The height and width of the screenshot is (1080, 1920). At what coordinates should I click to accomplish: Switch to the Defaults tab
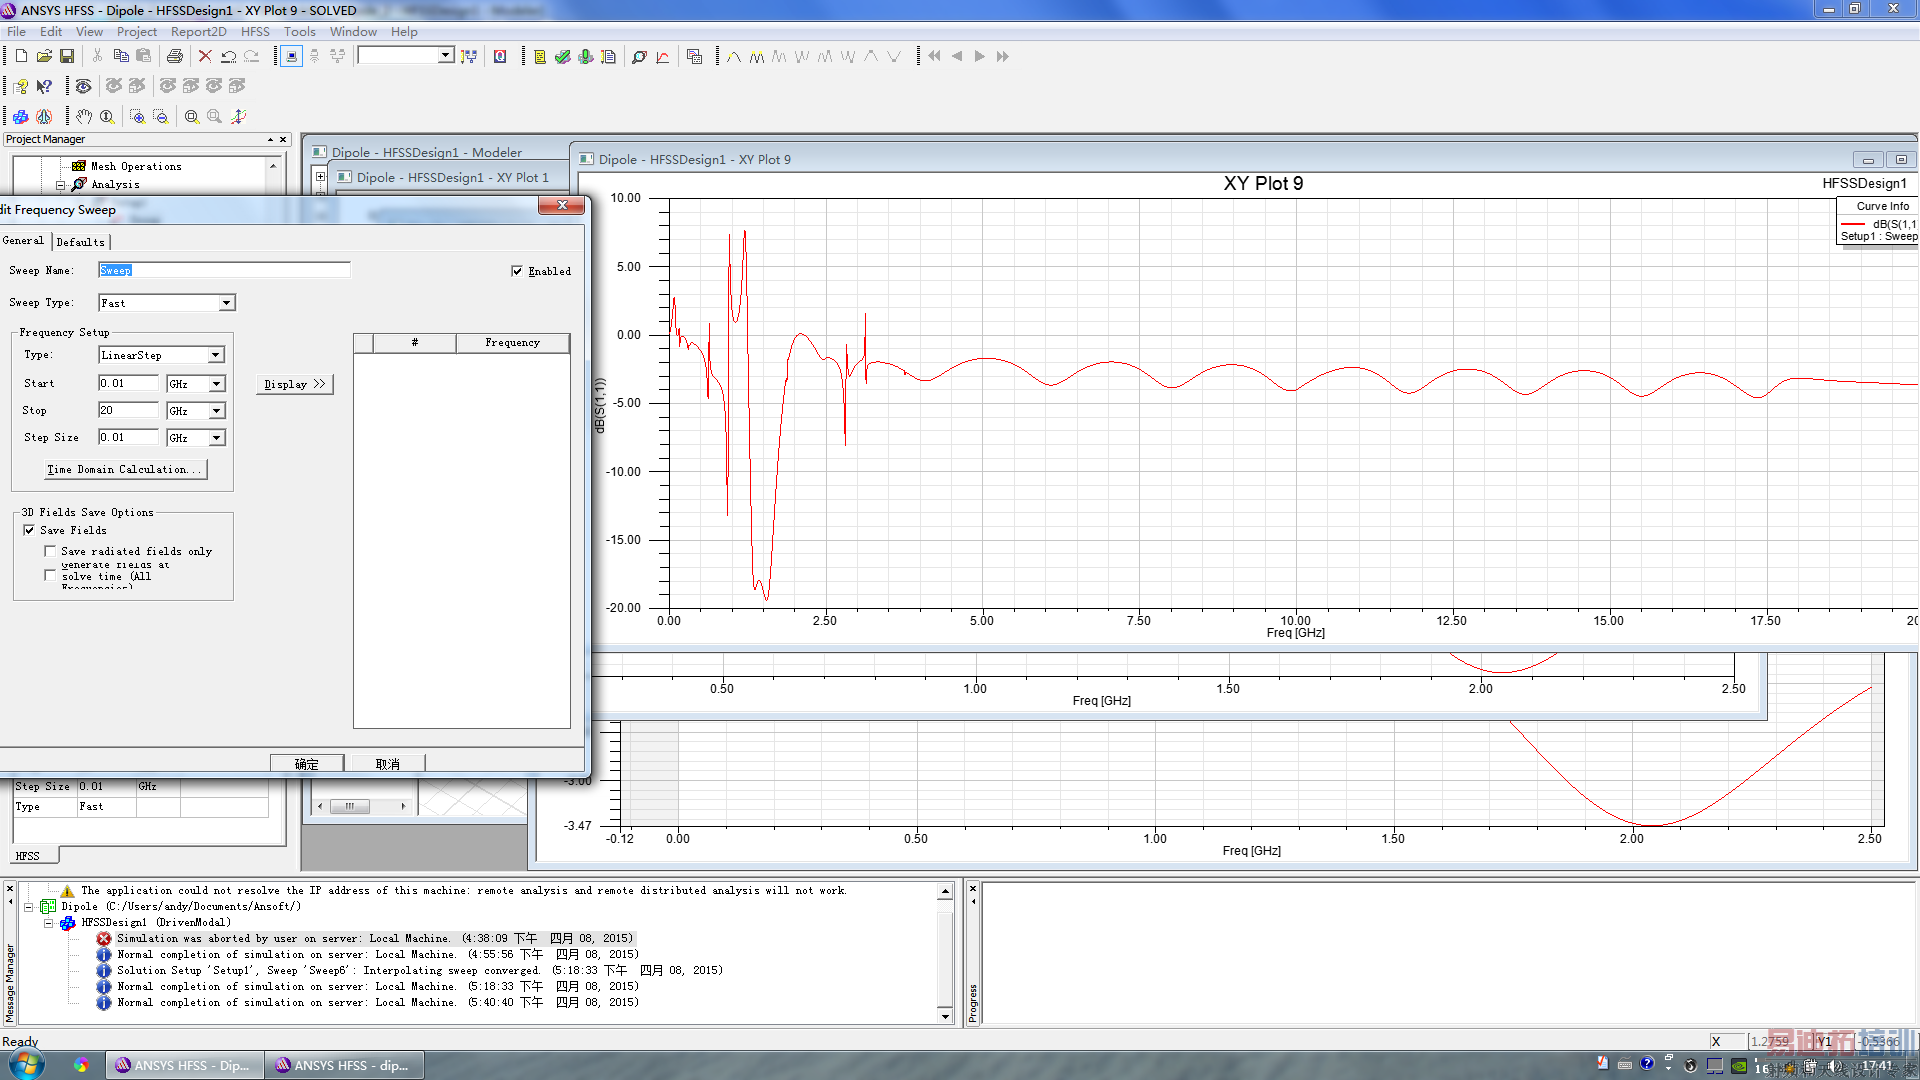tap(80, 242)
